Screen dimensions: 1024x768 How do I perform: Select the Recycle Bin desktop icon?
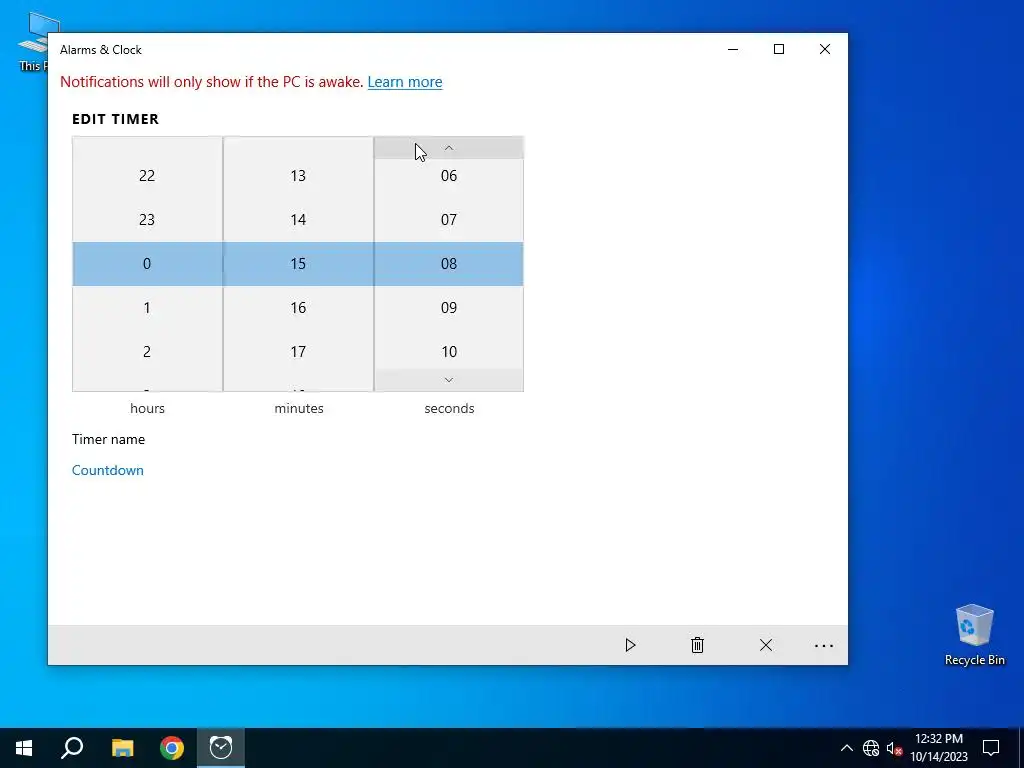(974, 635)
